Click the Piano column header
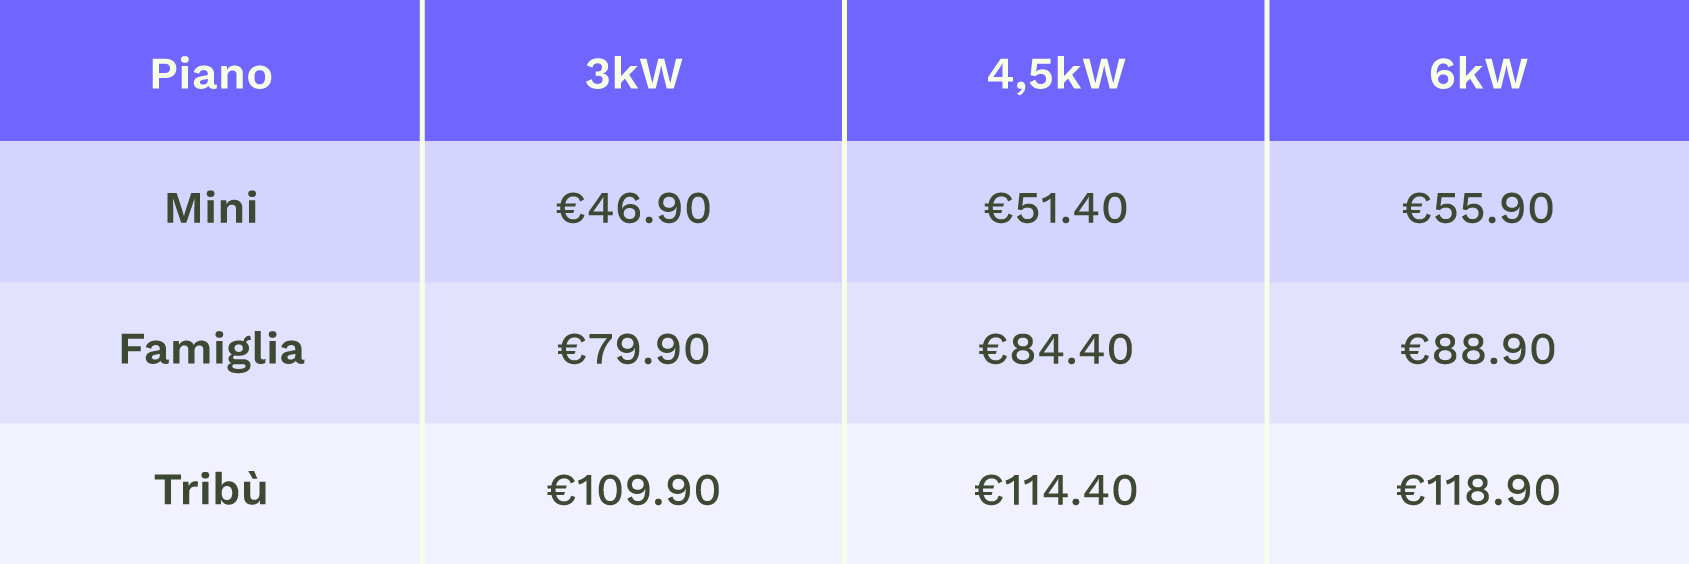 [211, 74]
